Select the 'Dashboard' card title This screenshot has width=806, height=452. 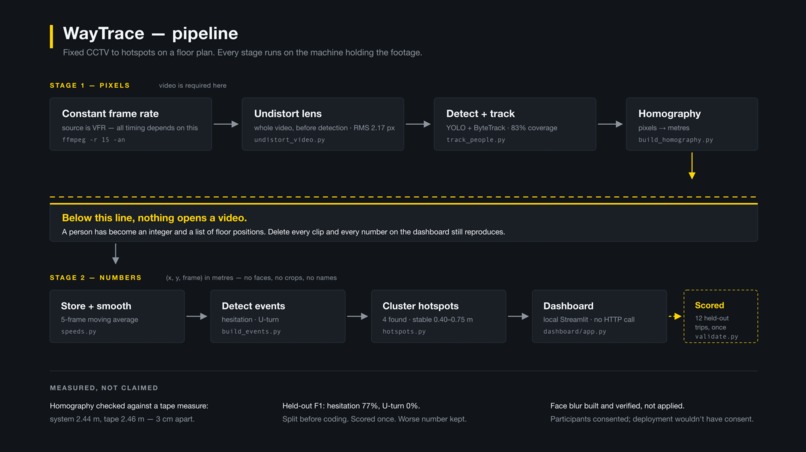coord(568,306)
